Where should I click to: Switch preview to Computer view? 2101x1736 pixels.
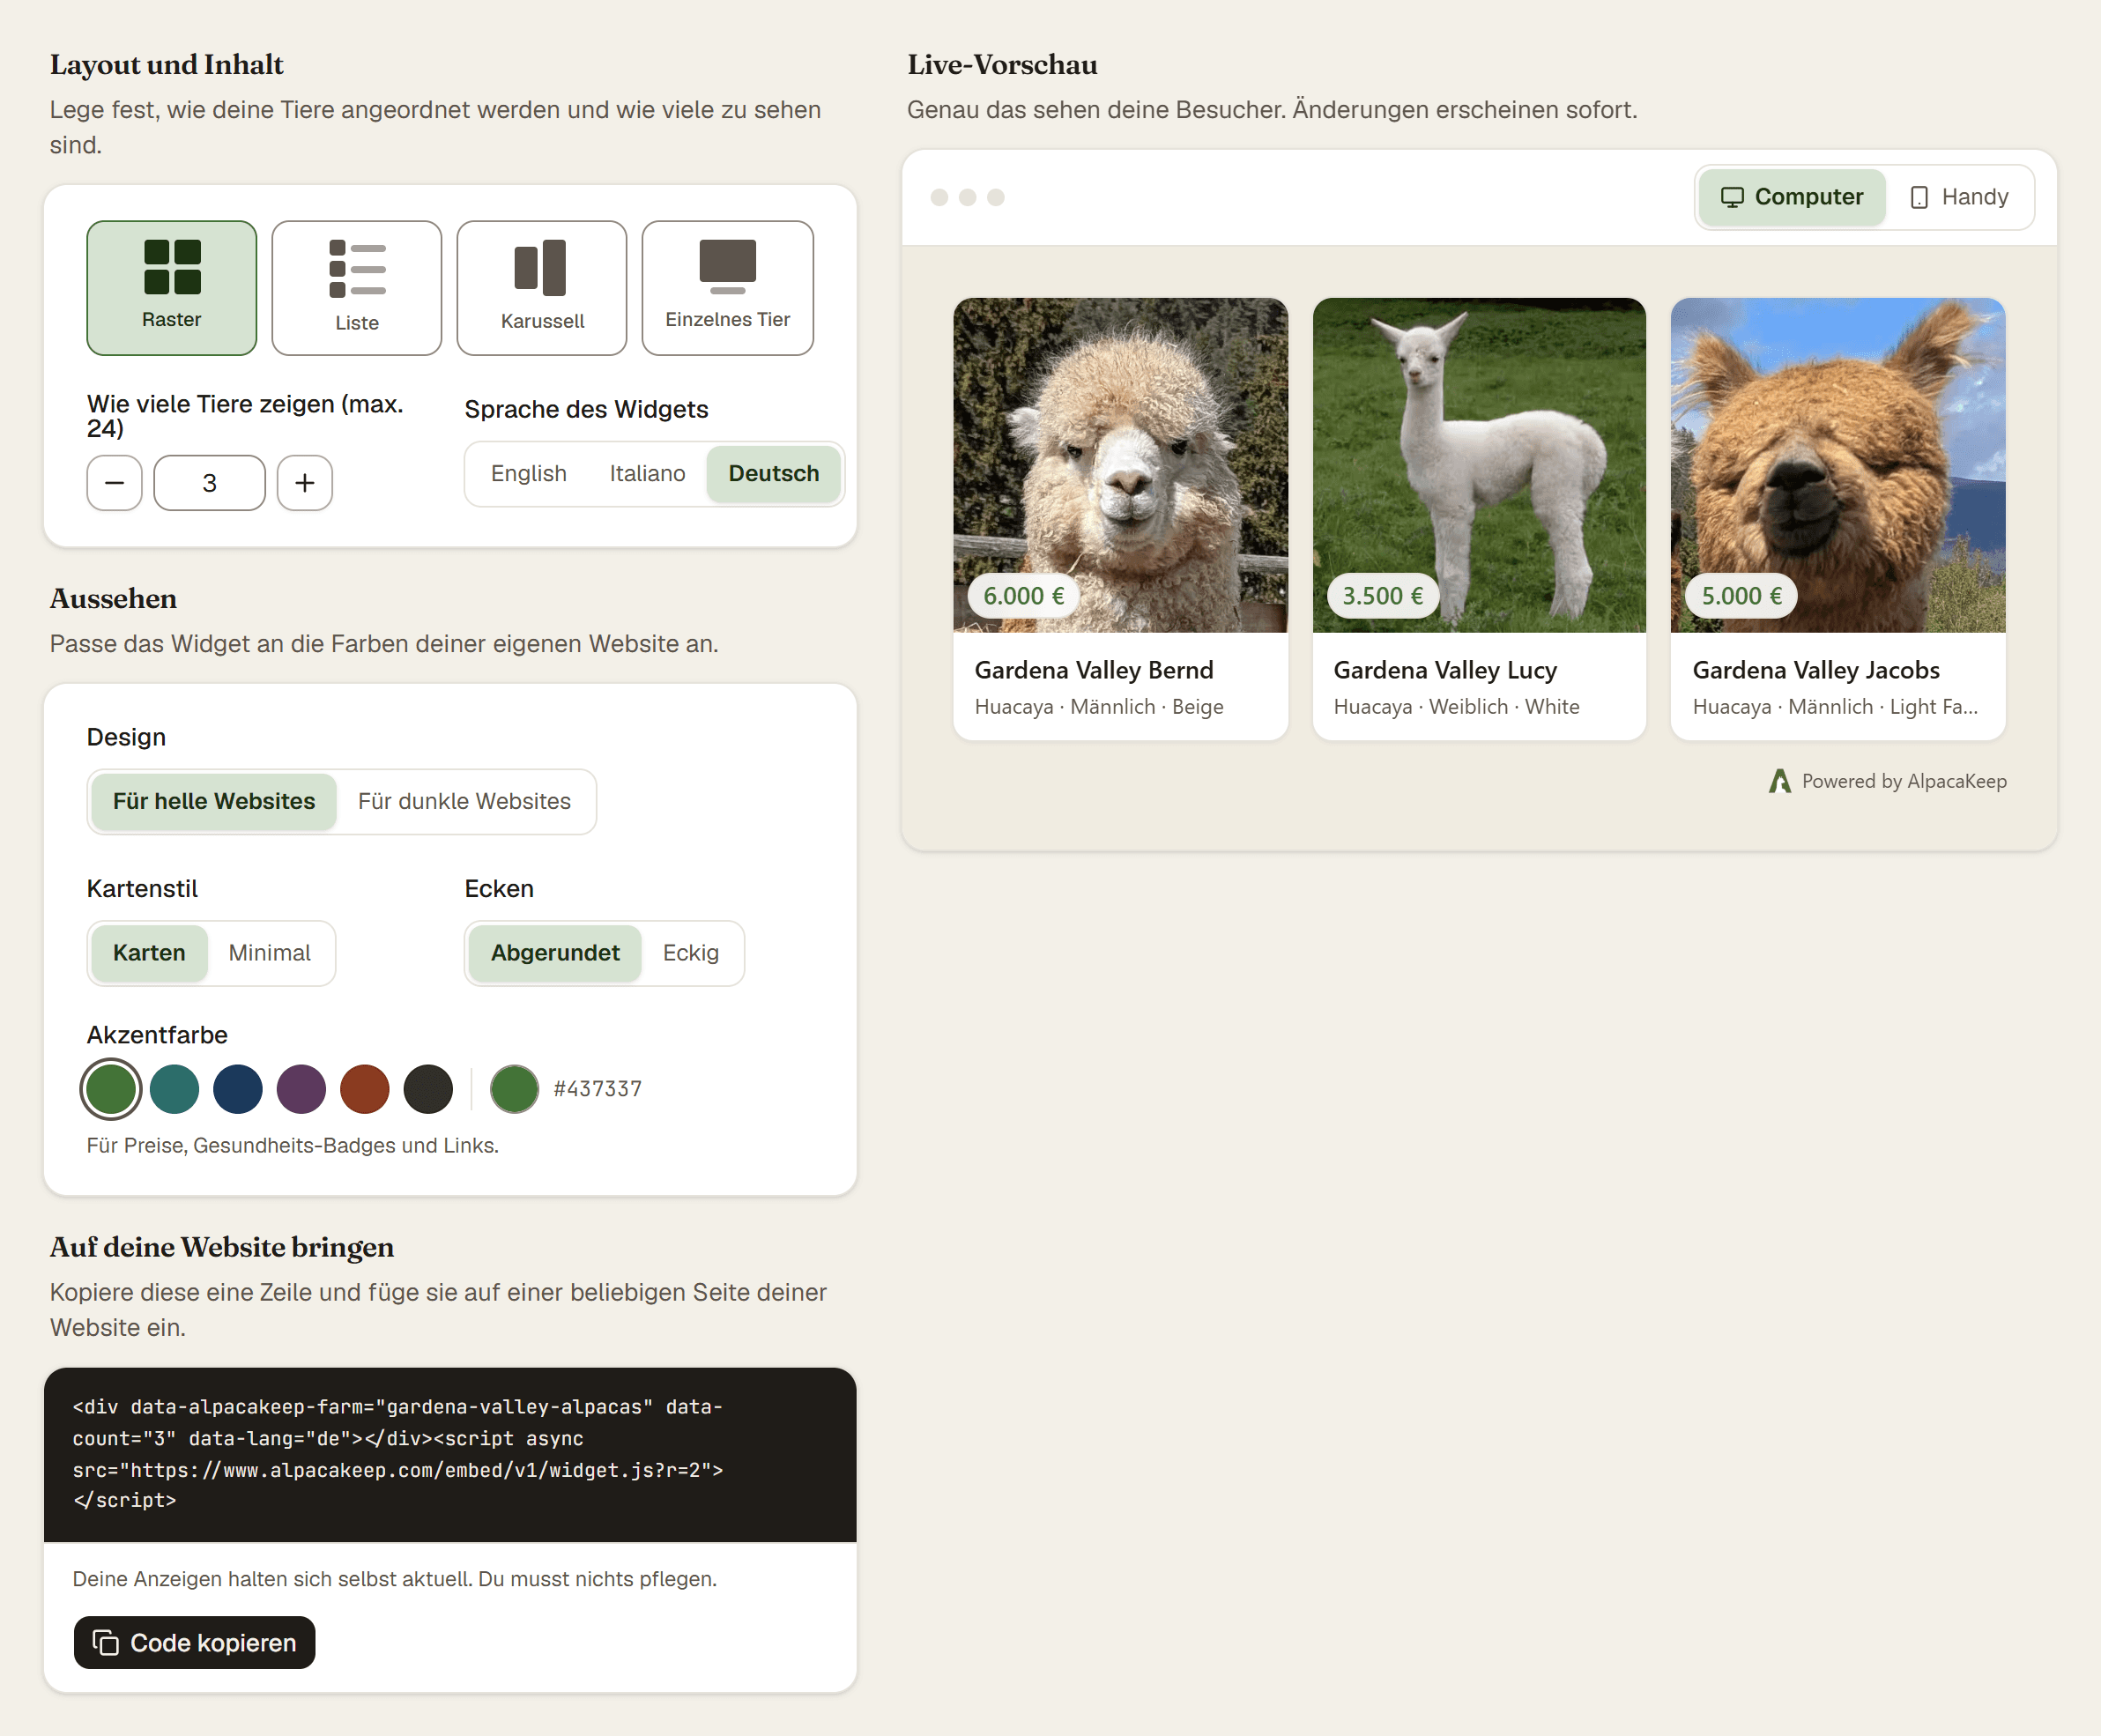click(x=1791, y=197)
